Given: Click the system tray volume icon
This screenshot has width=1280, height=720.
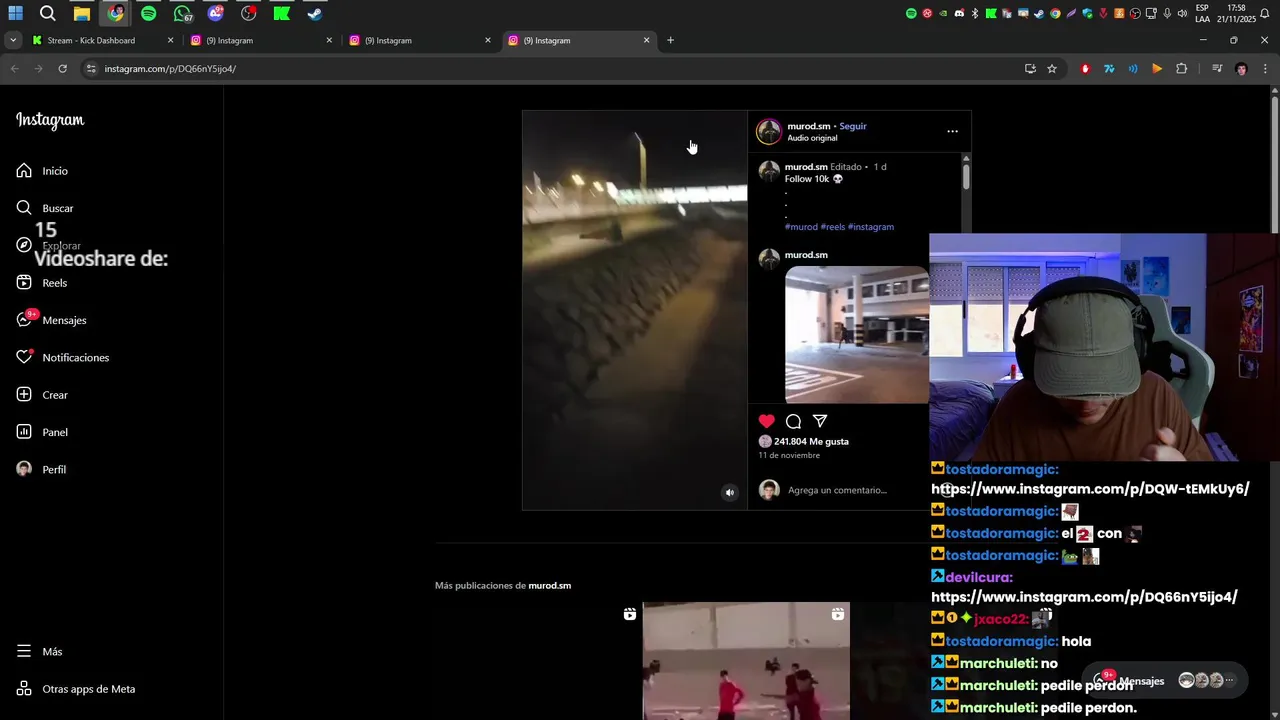Looking at the screenshot, I should 1182,14.
